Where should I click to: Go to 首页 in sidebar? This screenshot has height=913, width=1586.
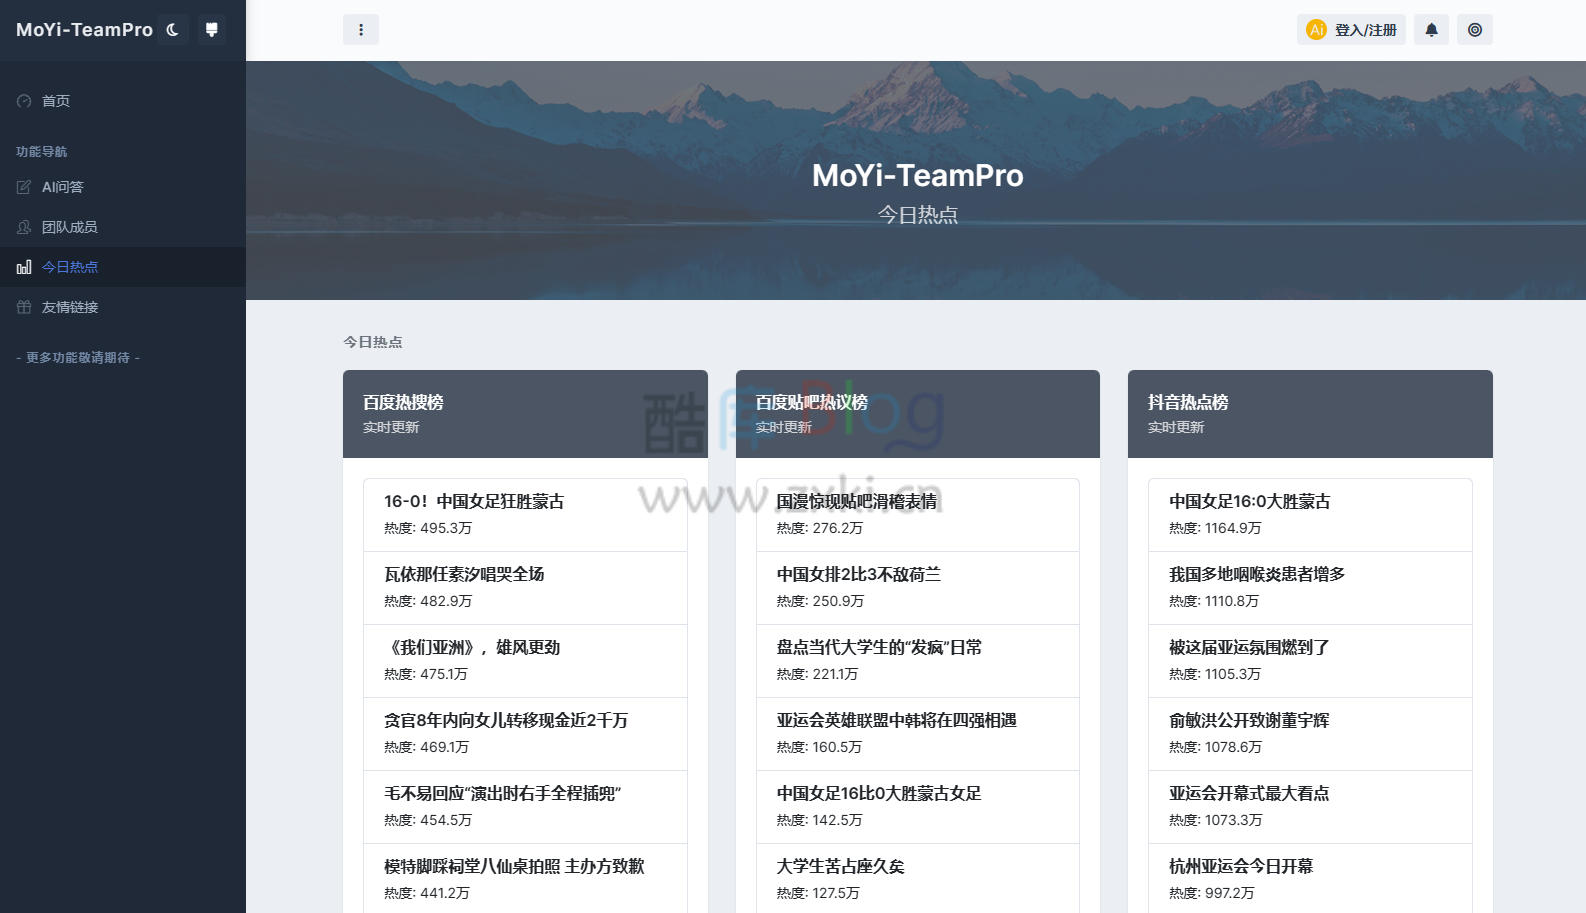click(123, 101)
